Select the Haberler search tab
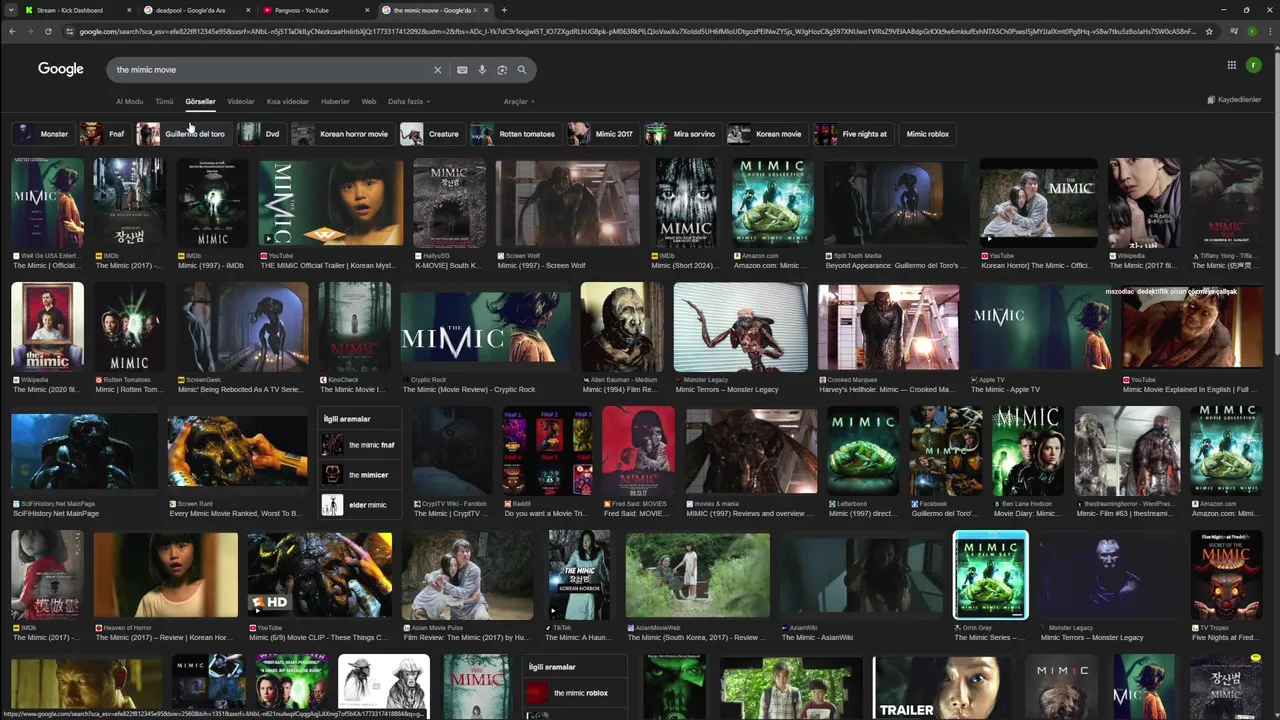The height and width of the screenshot is (720, 1280). click(335, 101)
